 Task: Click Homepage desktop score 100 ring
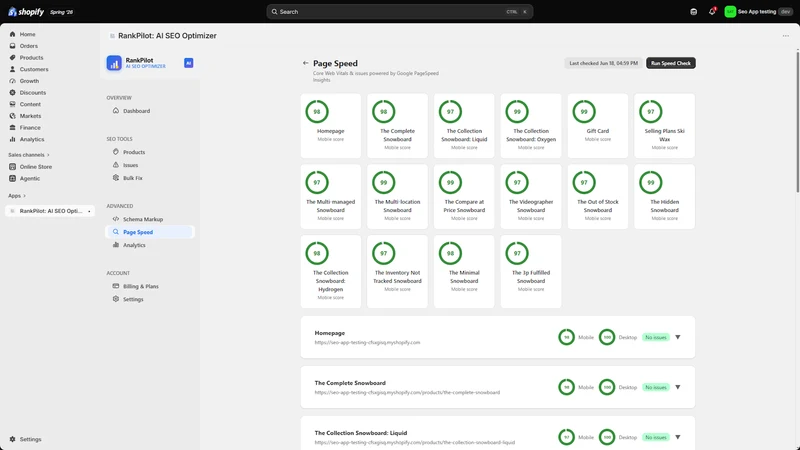tap(607, 337)
